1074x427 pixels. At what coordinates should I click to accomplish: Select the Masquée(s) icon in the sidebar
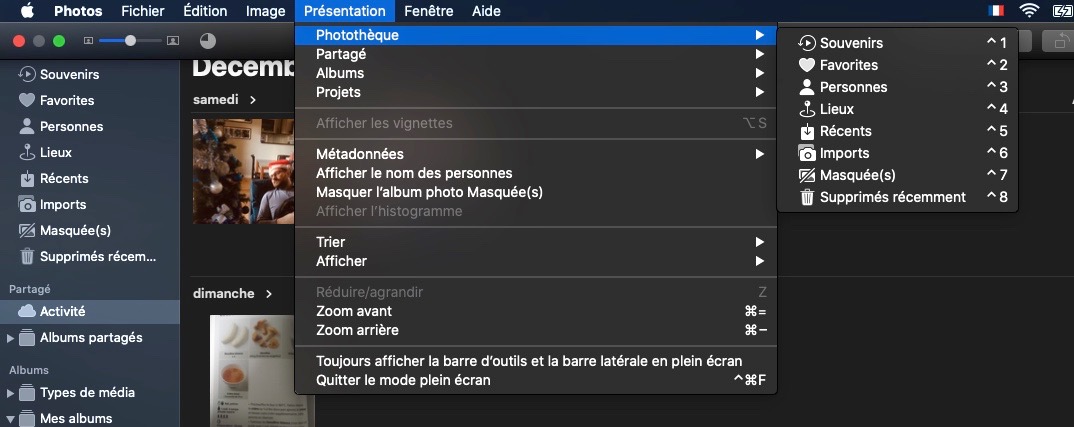(x=27, y=230)
